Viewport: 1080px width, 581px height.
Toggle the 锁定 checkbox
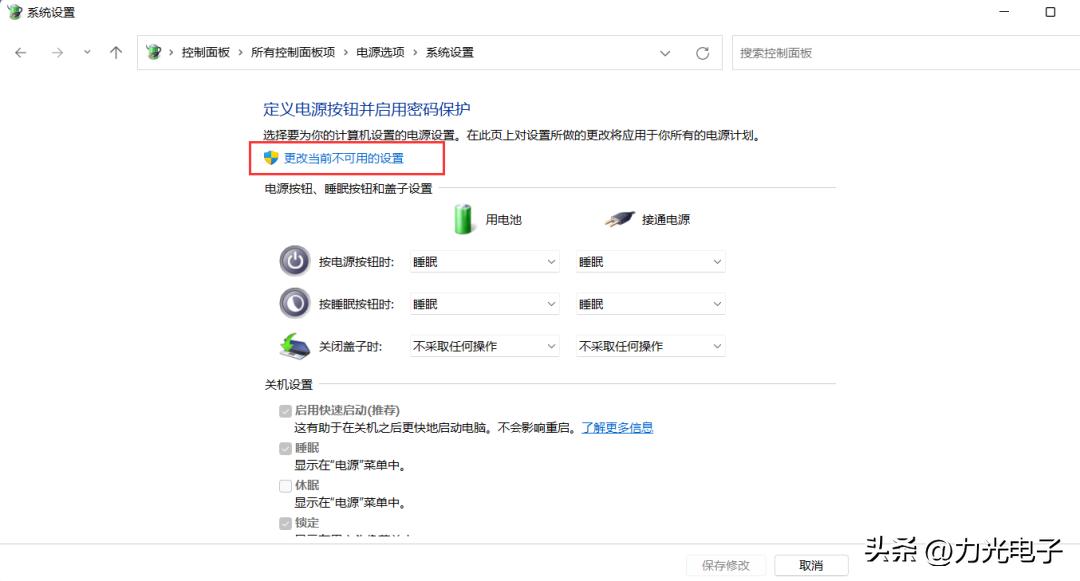(286, 523)
